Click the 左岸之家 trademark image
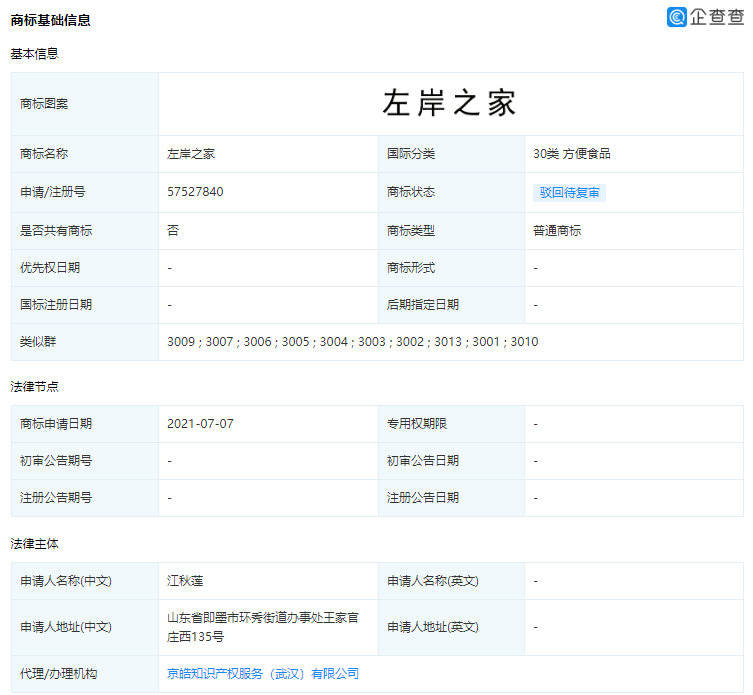Viewport: 753px width, 695px height. point(449,103)
